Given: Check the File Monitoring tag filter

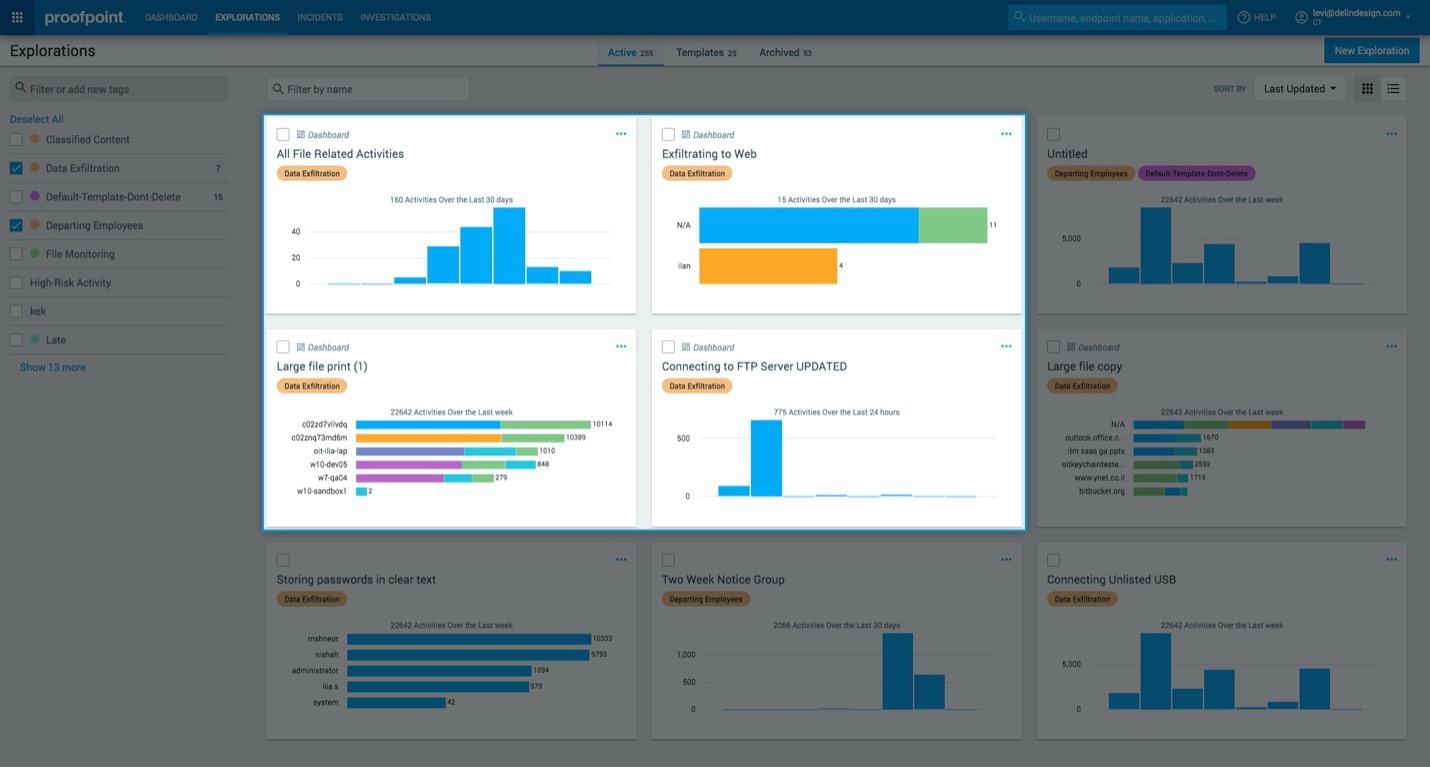Looking at the screenshot, I should 16,254.
